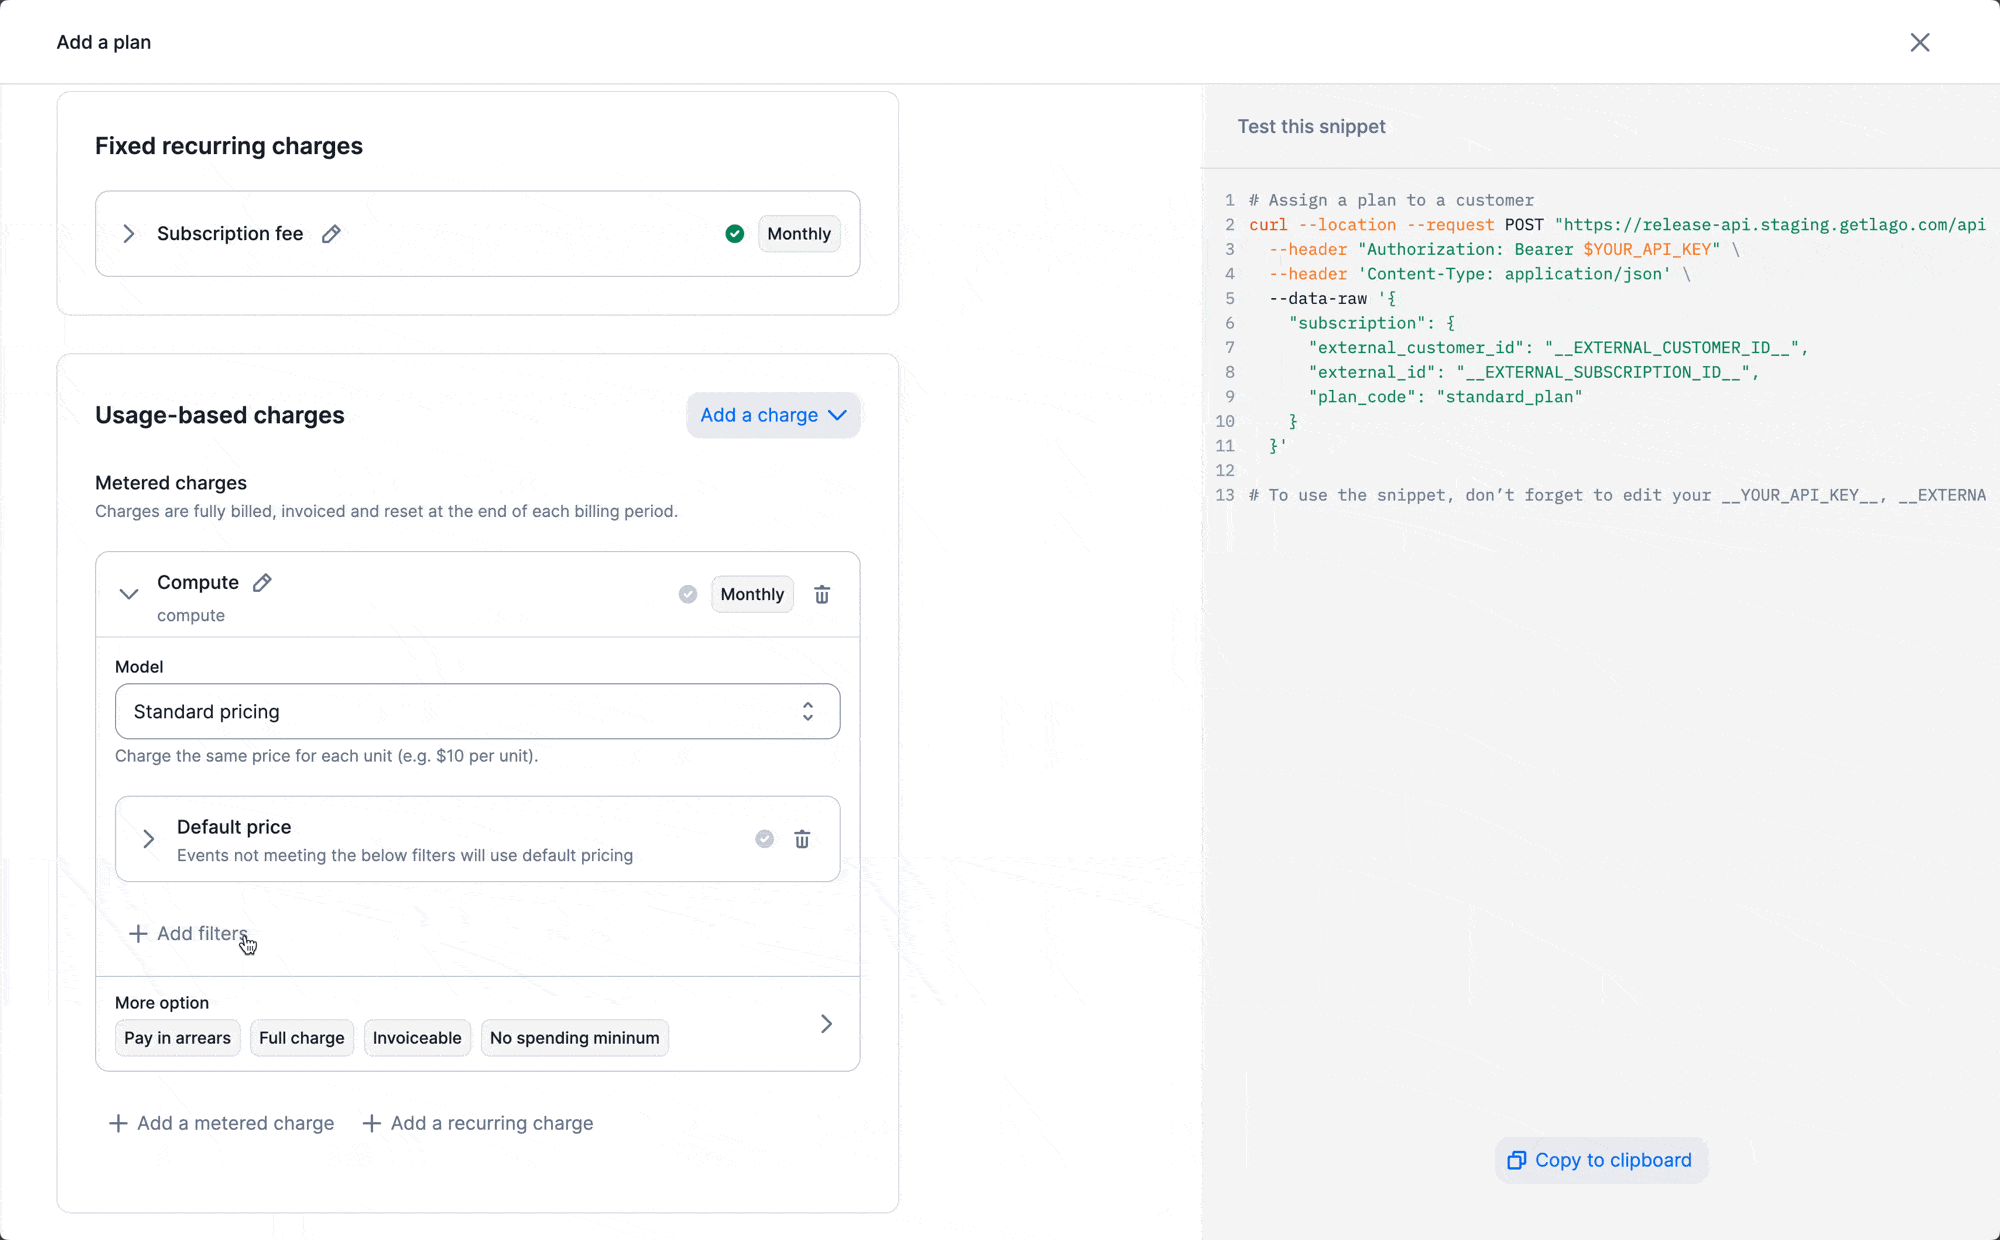Click green check icon on Subscription fee
This screenshot has height=1240, width=2000.
click(735, 234)
